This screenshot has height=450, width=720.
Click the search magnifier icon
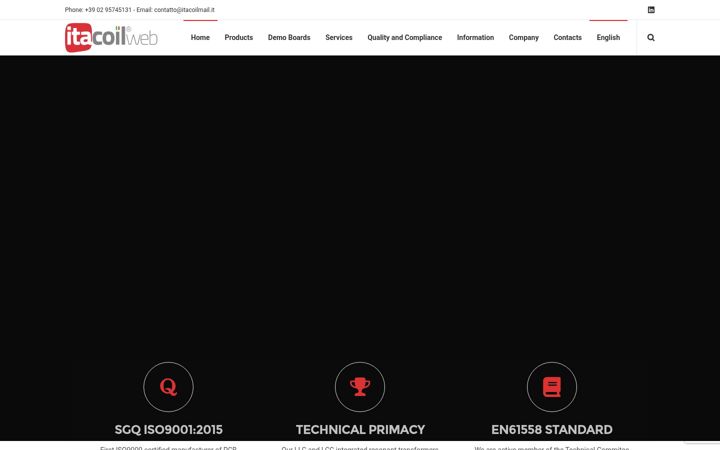pyautogui.click(x=651, y=38)
